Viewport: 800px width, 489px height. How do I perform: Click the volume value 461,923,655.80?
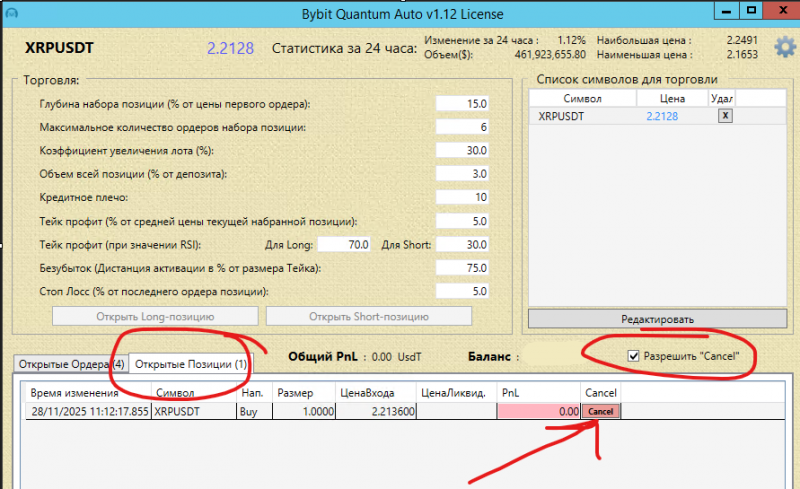tap(550, 55)
